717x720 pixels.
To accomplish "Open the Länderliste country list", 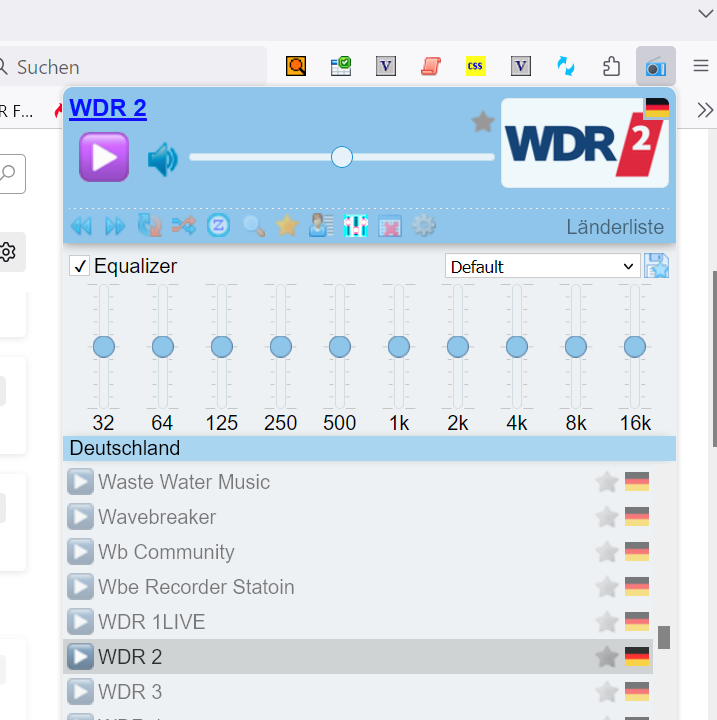I will (x=615, y=227).
